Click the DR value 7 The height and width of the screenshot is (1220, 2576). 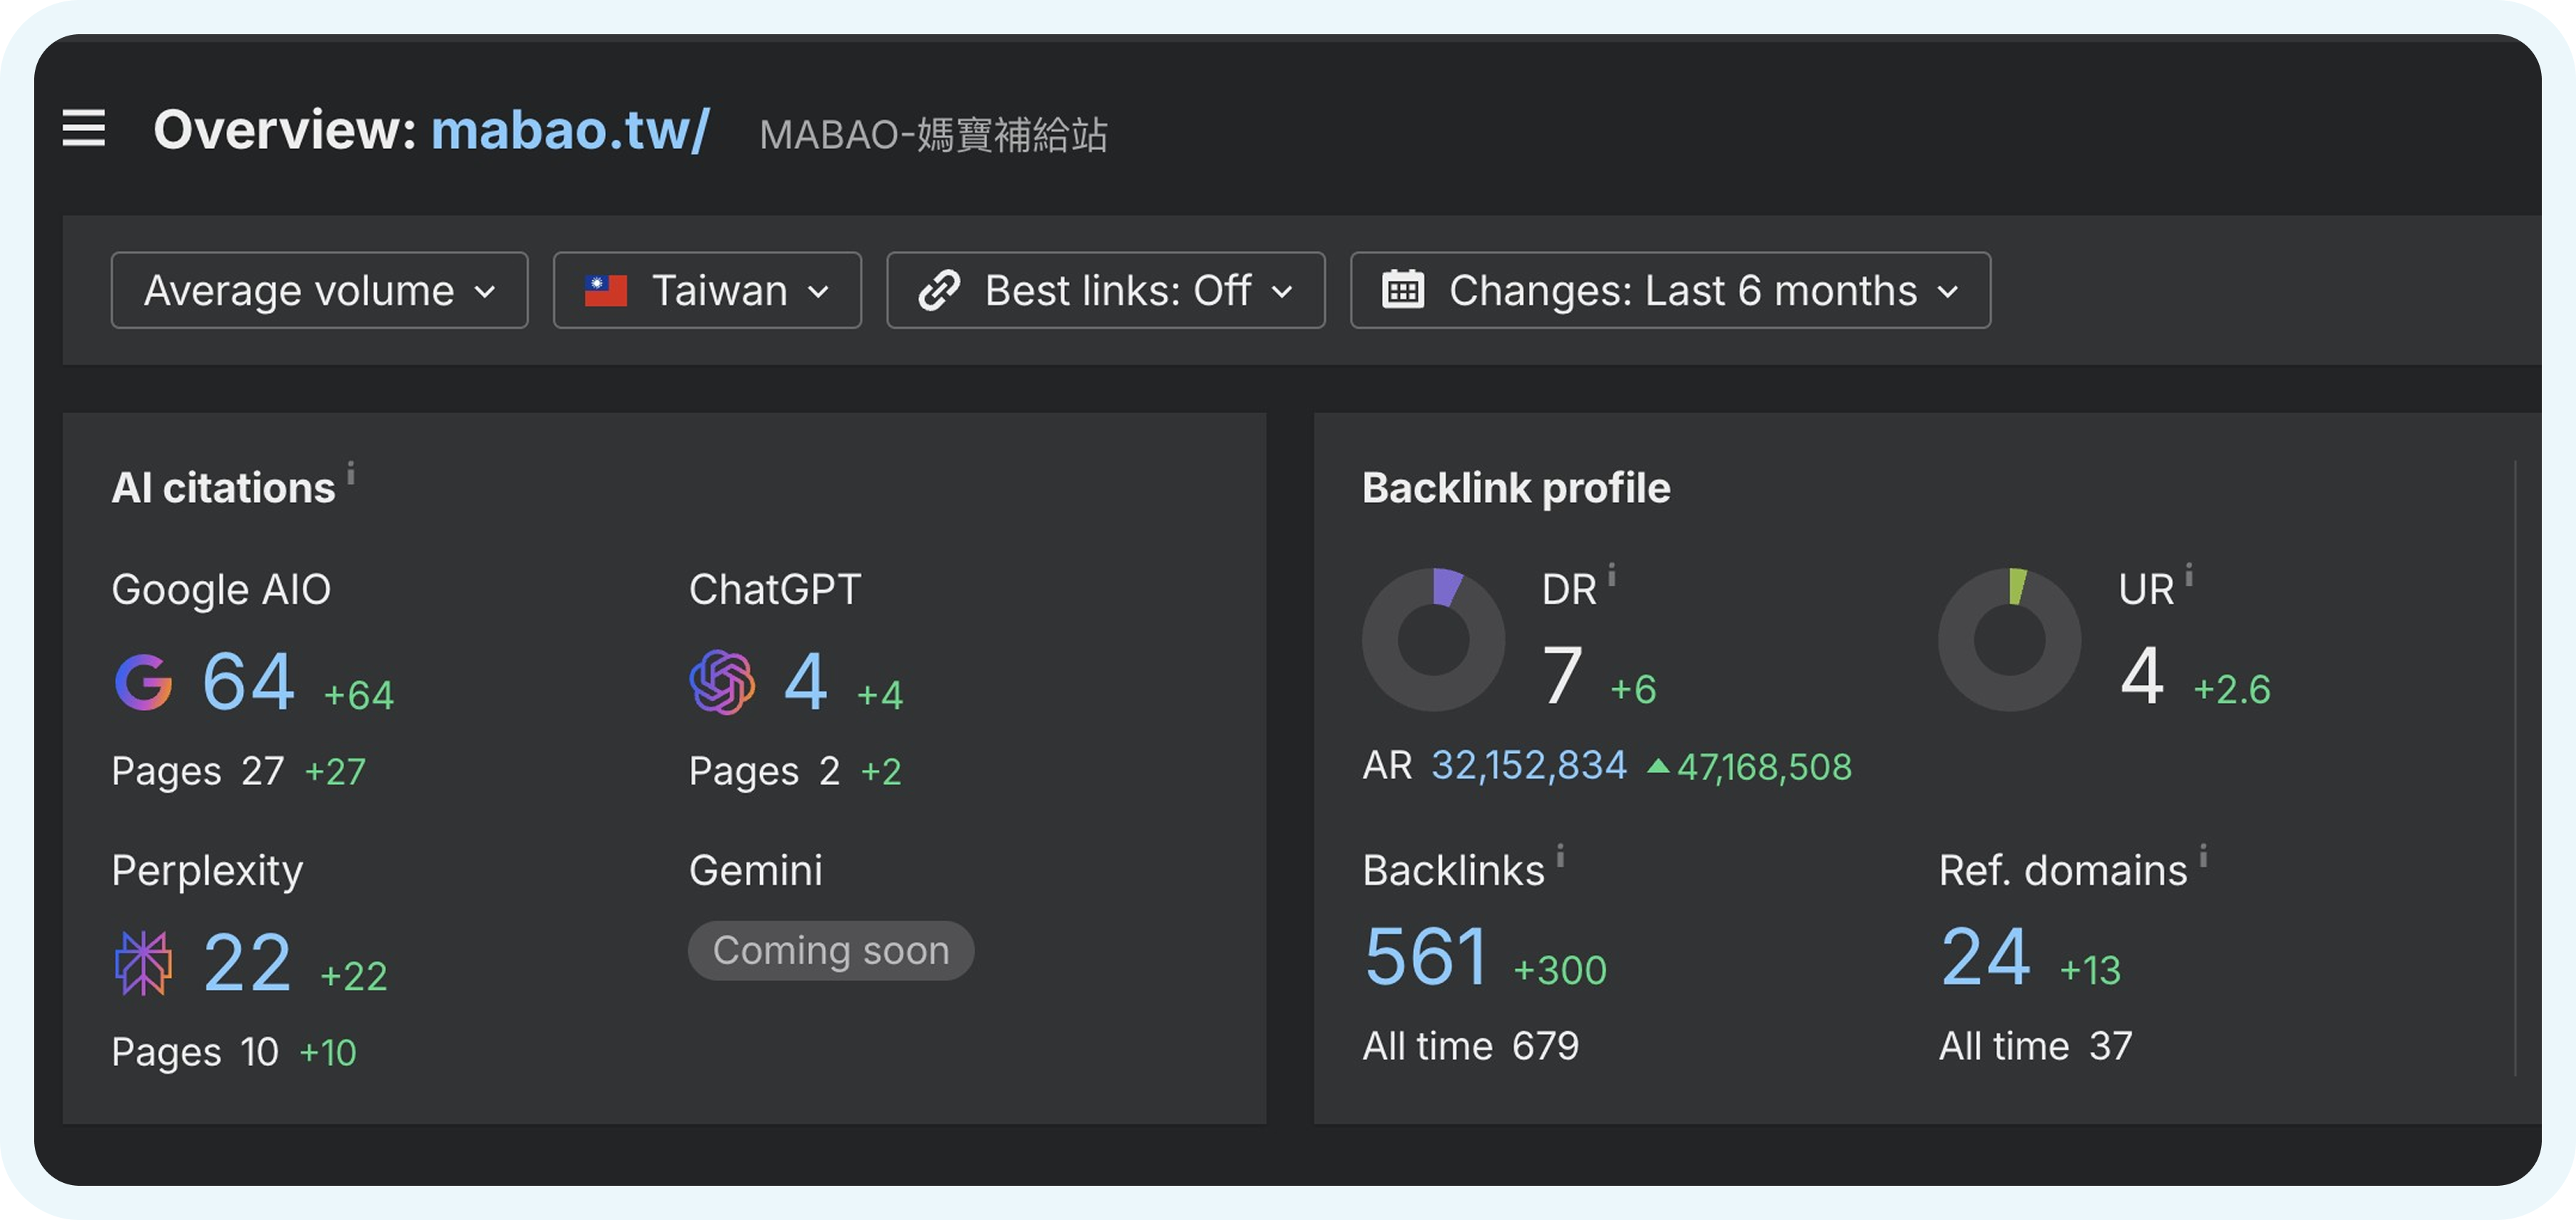pos(1562,676)
